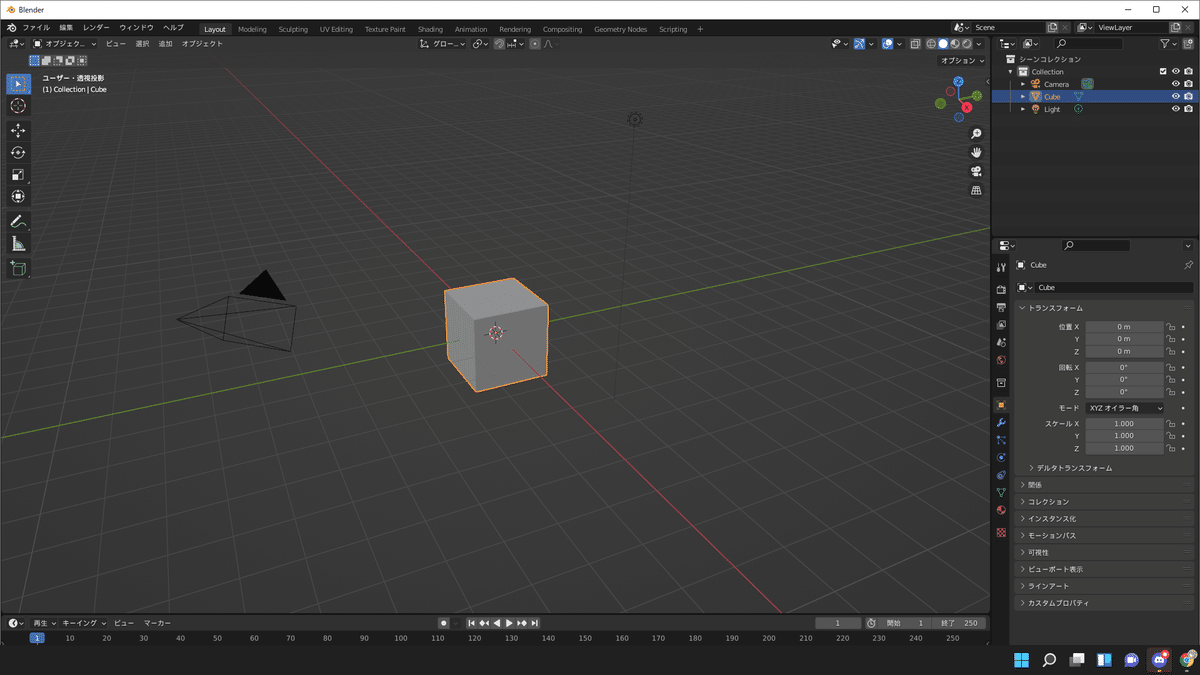Screen dimensions: 1200x675
Task: Open timeline キーイング menu button
Action: coord(83,623)
